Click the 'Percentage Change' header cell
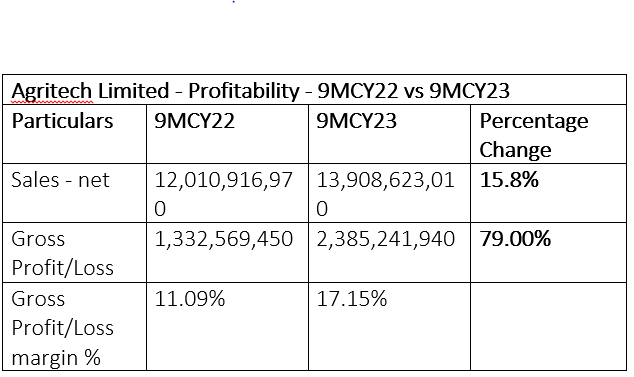This screenshot has height=377, width=634. pyautogui.click(x=549, y=134)
